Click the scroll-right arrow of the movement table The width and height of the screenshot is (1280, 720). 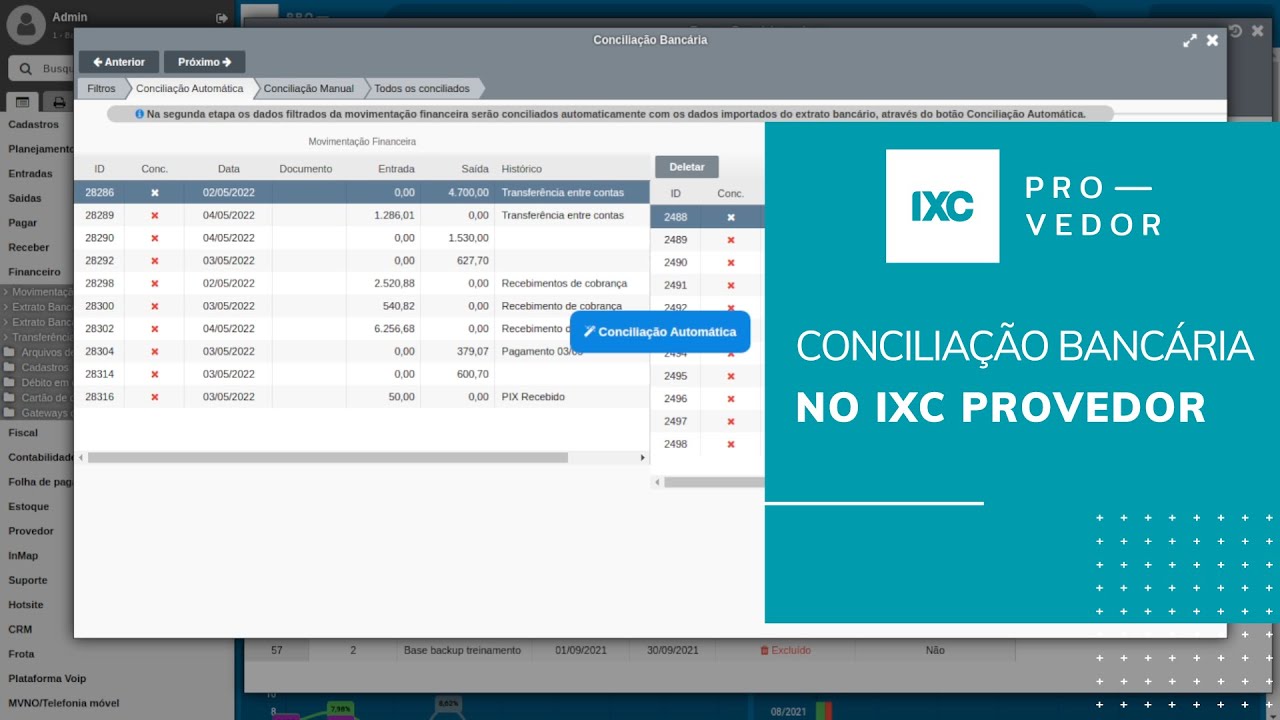pos(642,457)
